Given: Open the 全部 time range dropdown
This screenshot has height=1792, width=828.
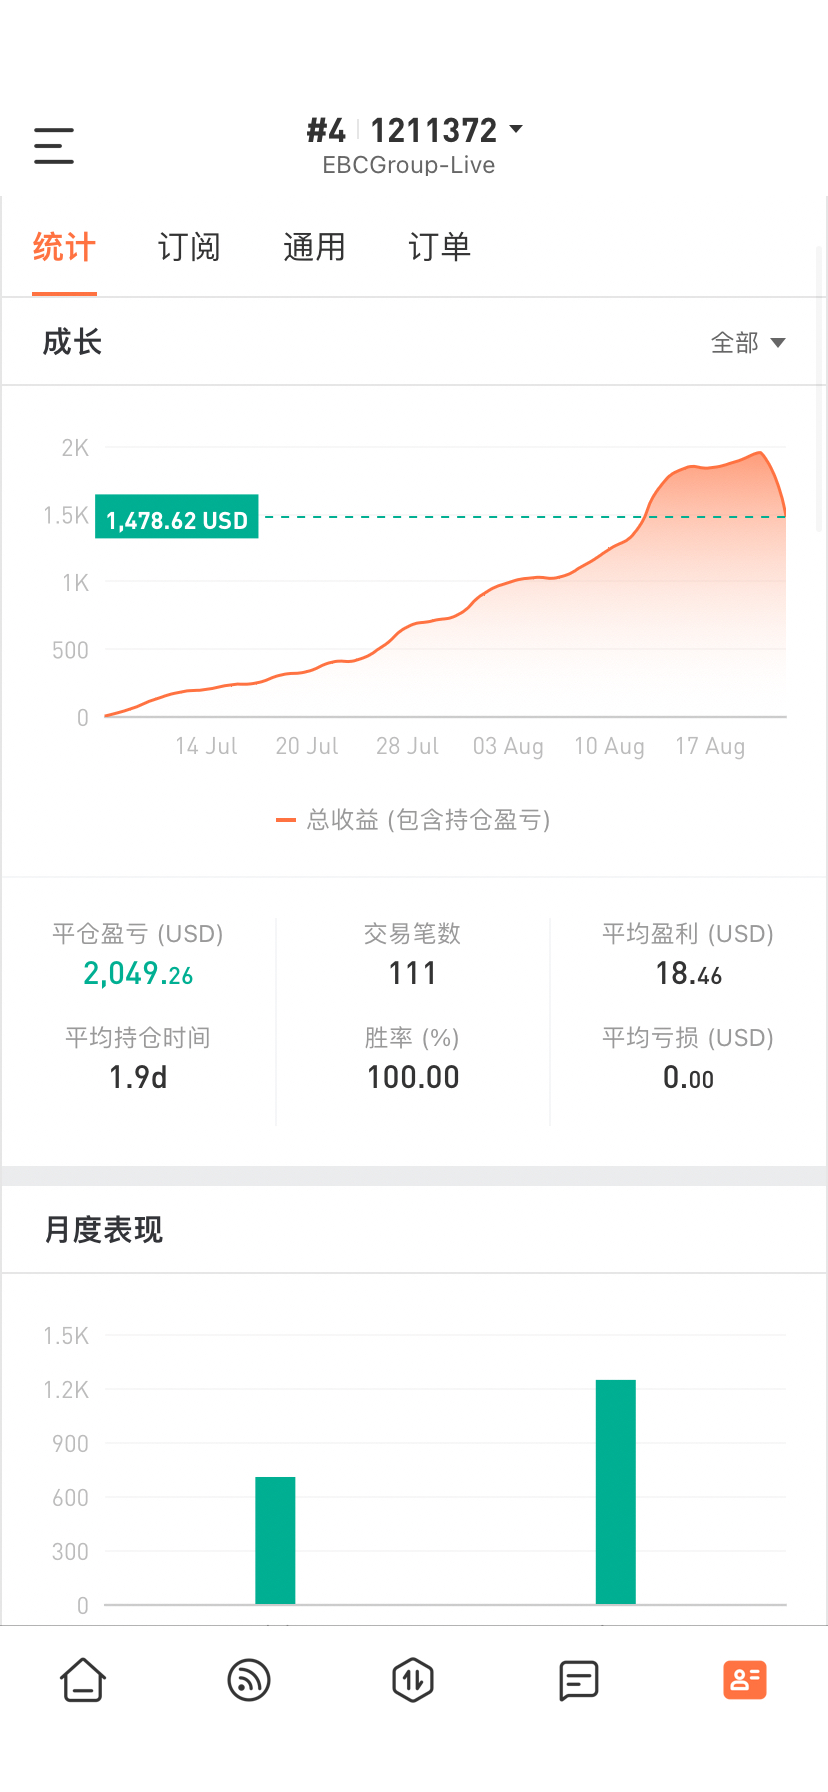Looking at the screenshot, I should tap(748, 343).
